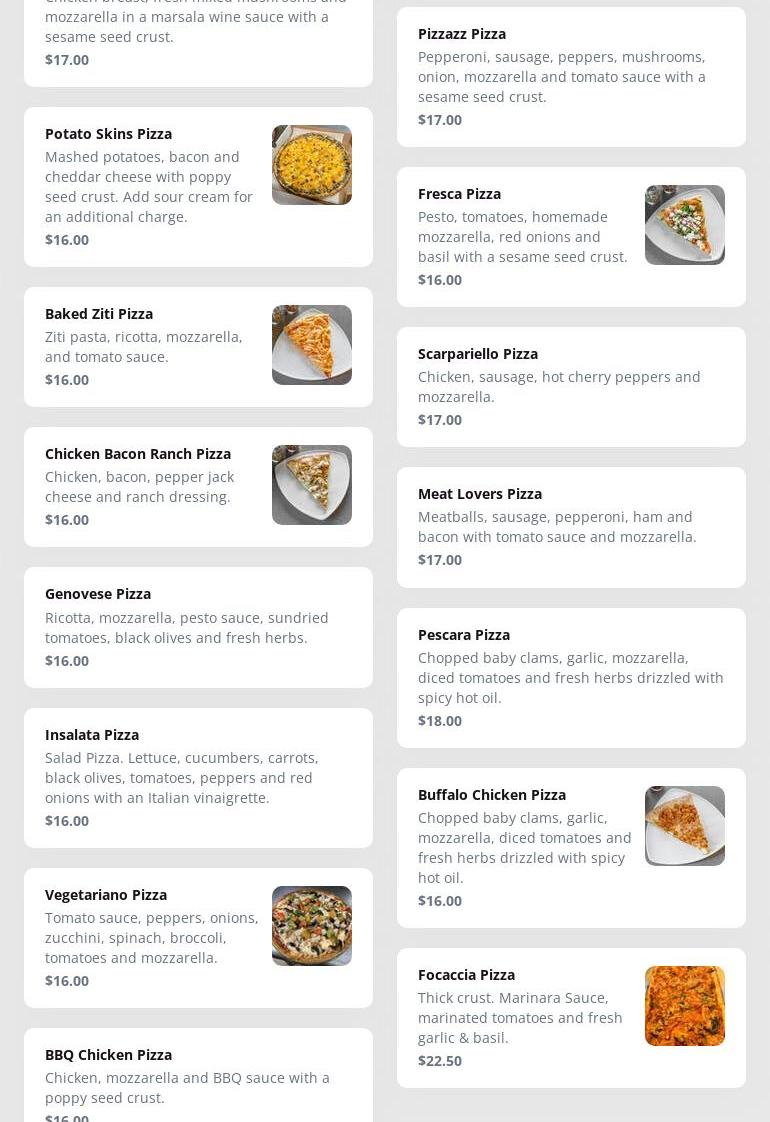770x1122 pixels.
Task: Choose the Scarpariello Pizza title
Action: (478, 354)
